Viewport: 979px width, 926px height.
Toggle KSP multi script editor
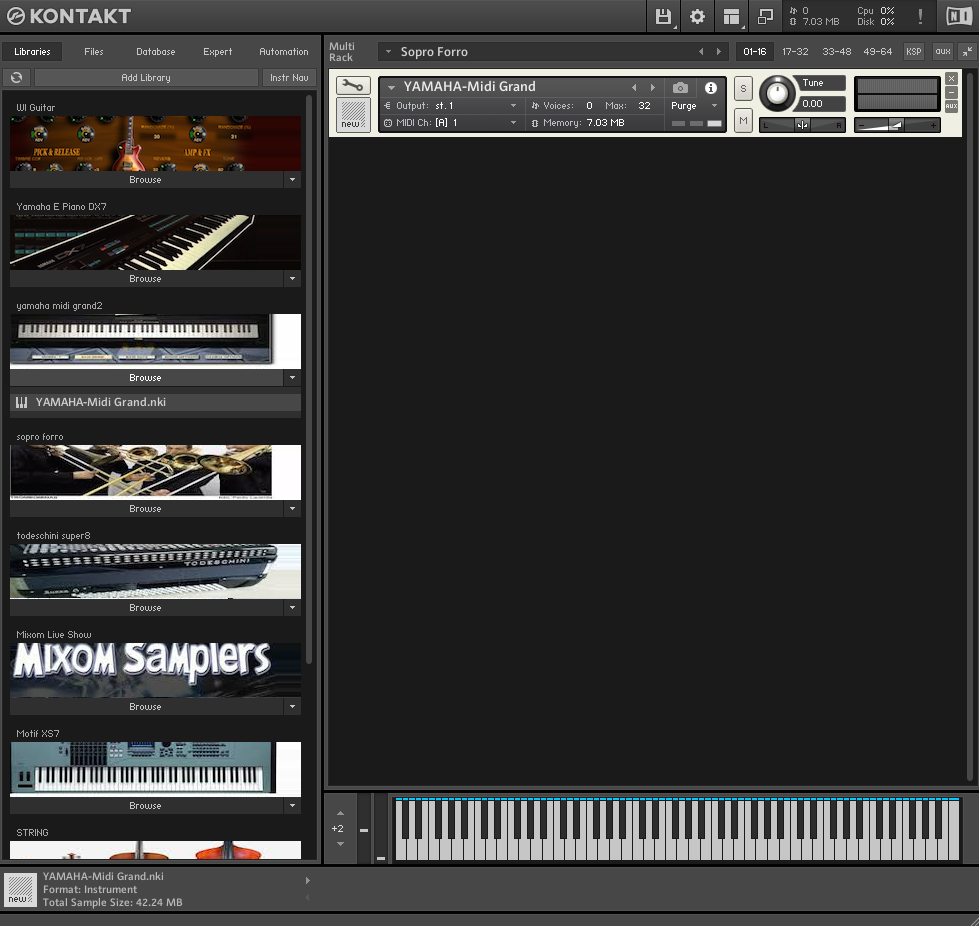pos(913,52)
